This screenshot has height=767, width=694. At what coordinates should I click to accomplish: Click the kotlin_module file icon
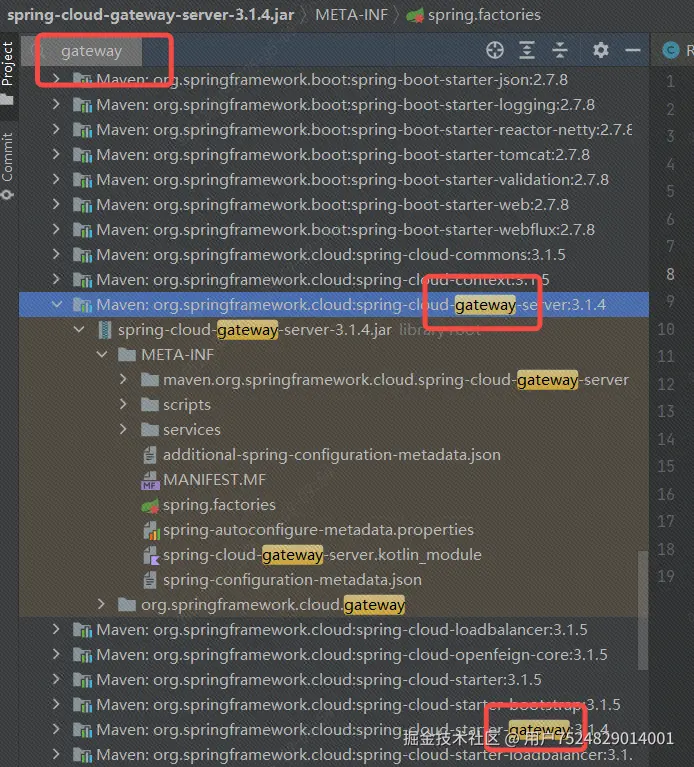(151, 555)
